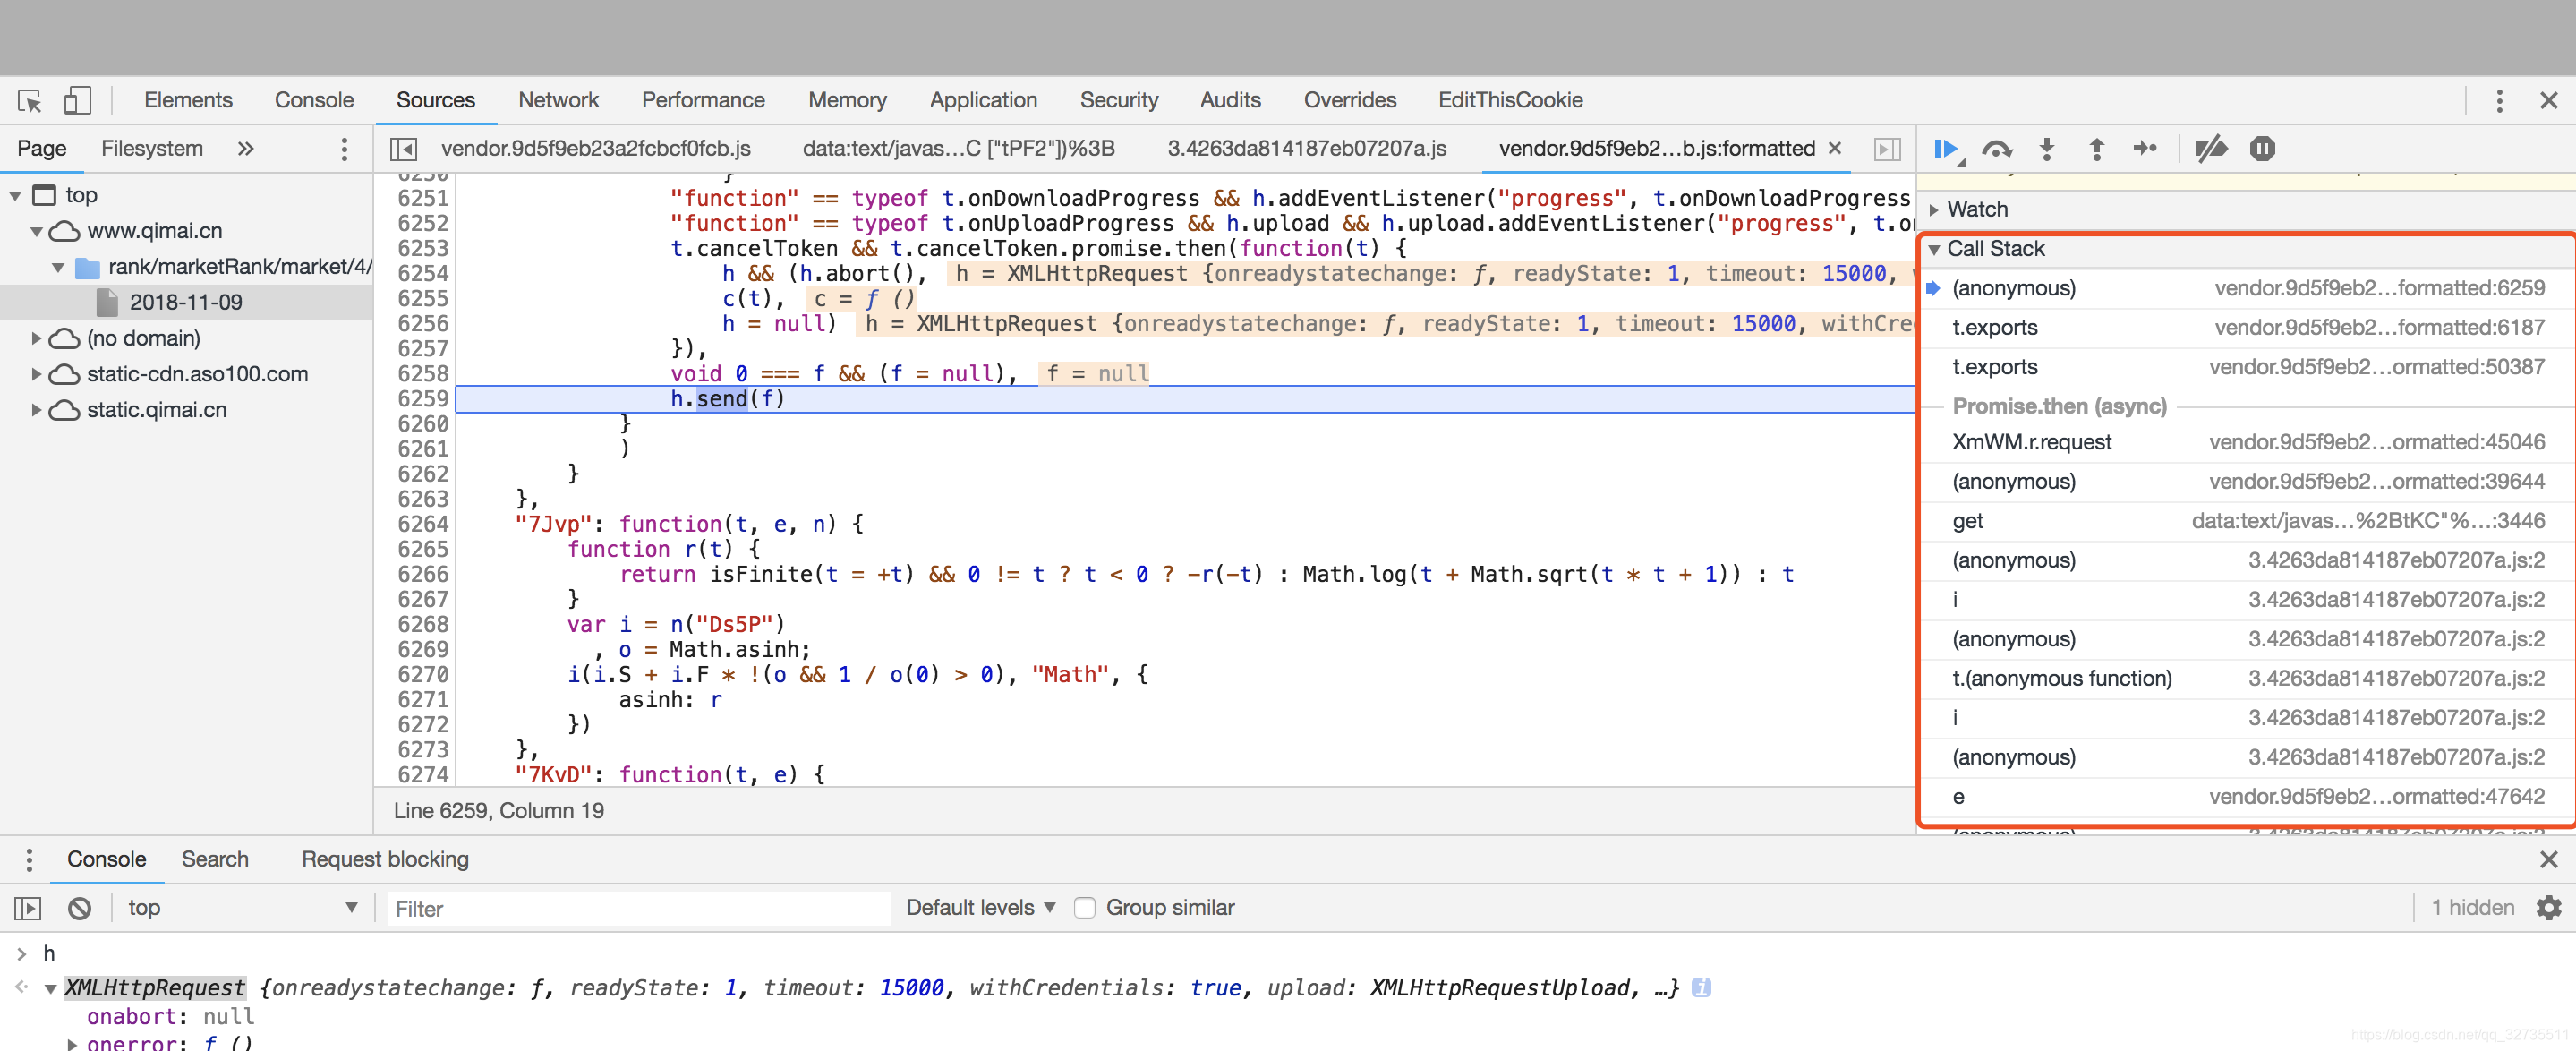This screenshot has height=1051, width=2576.
Task: Select XmWM.r.request call stack frame
Action: 2249,442
